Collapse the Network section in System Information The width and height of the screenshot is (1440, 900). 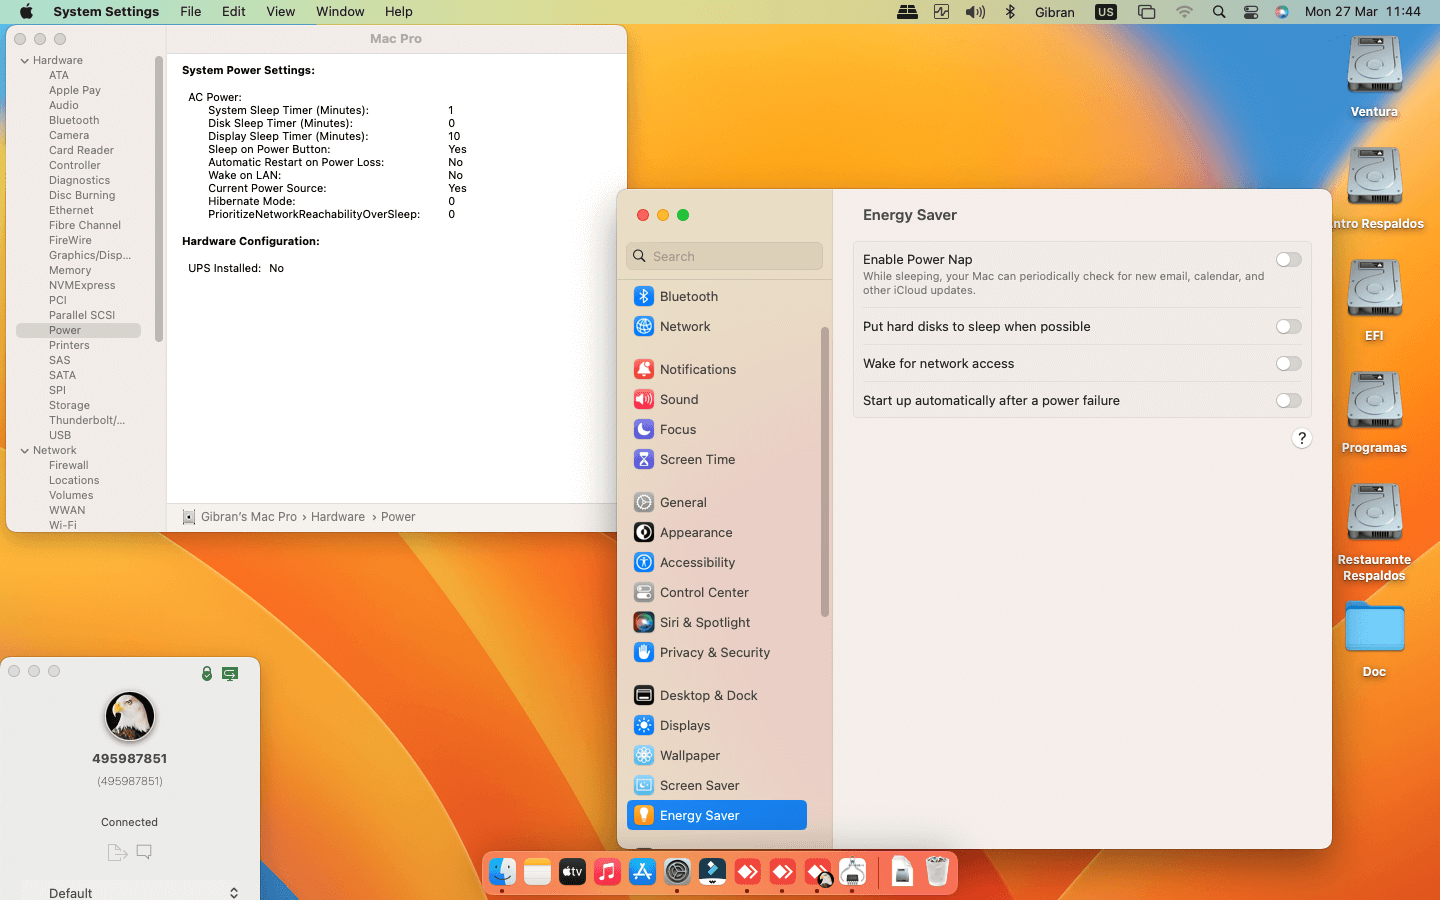pyautogui.click(x=25, y=451)
